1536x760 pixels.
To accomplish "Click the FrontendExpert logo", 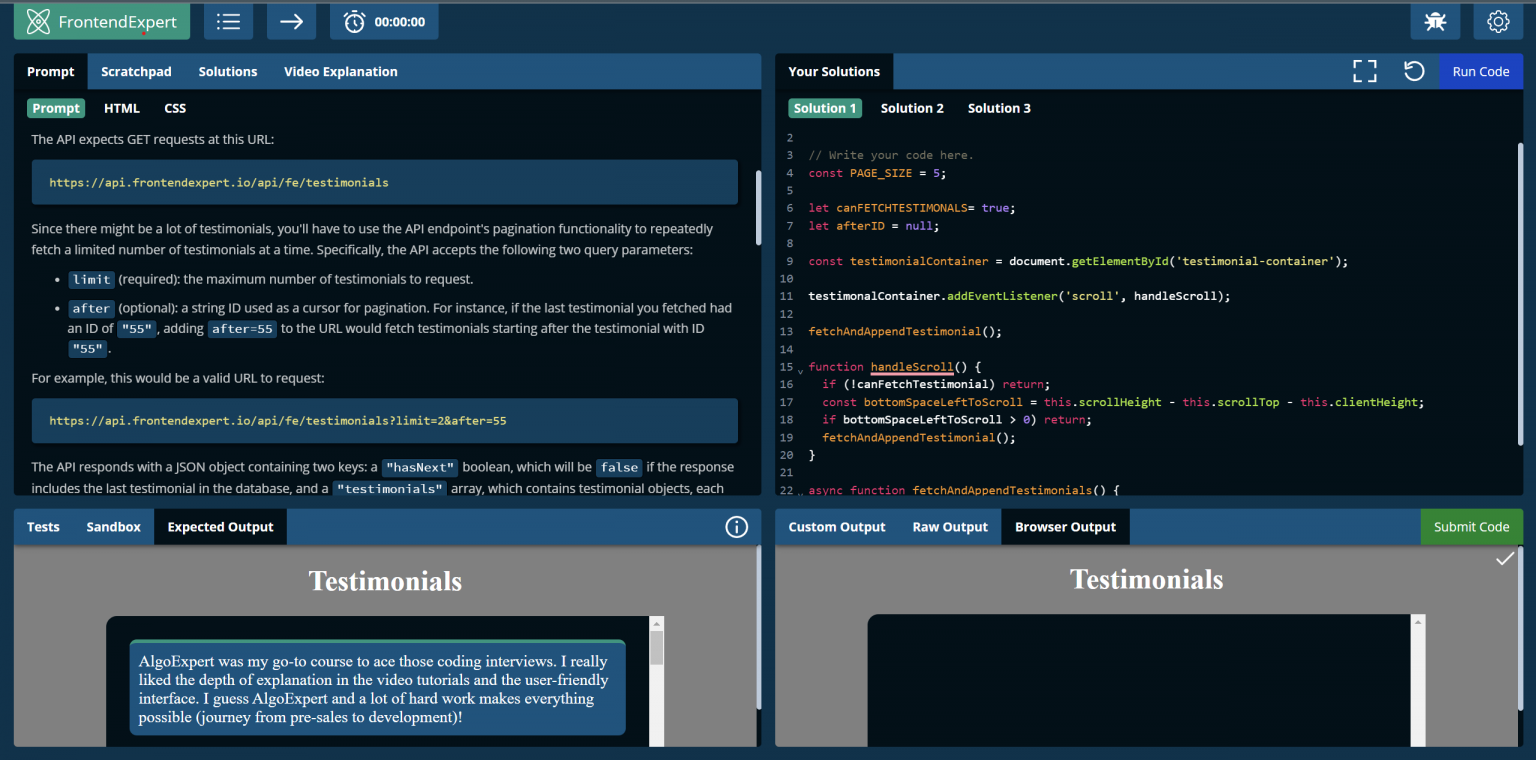I will click(102, 22).
